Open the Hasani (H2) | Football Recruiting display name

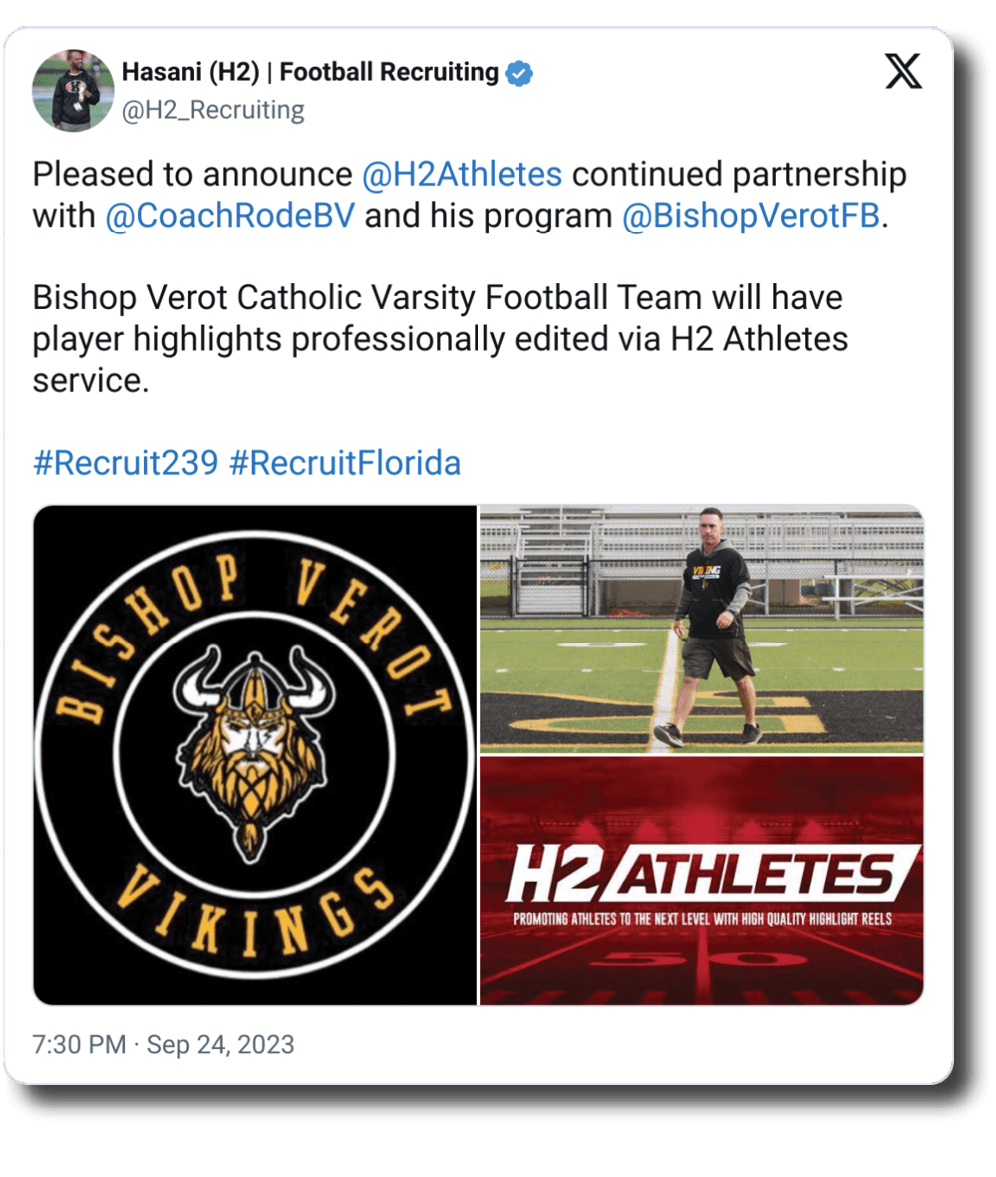tap(310, 73)
